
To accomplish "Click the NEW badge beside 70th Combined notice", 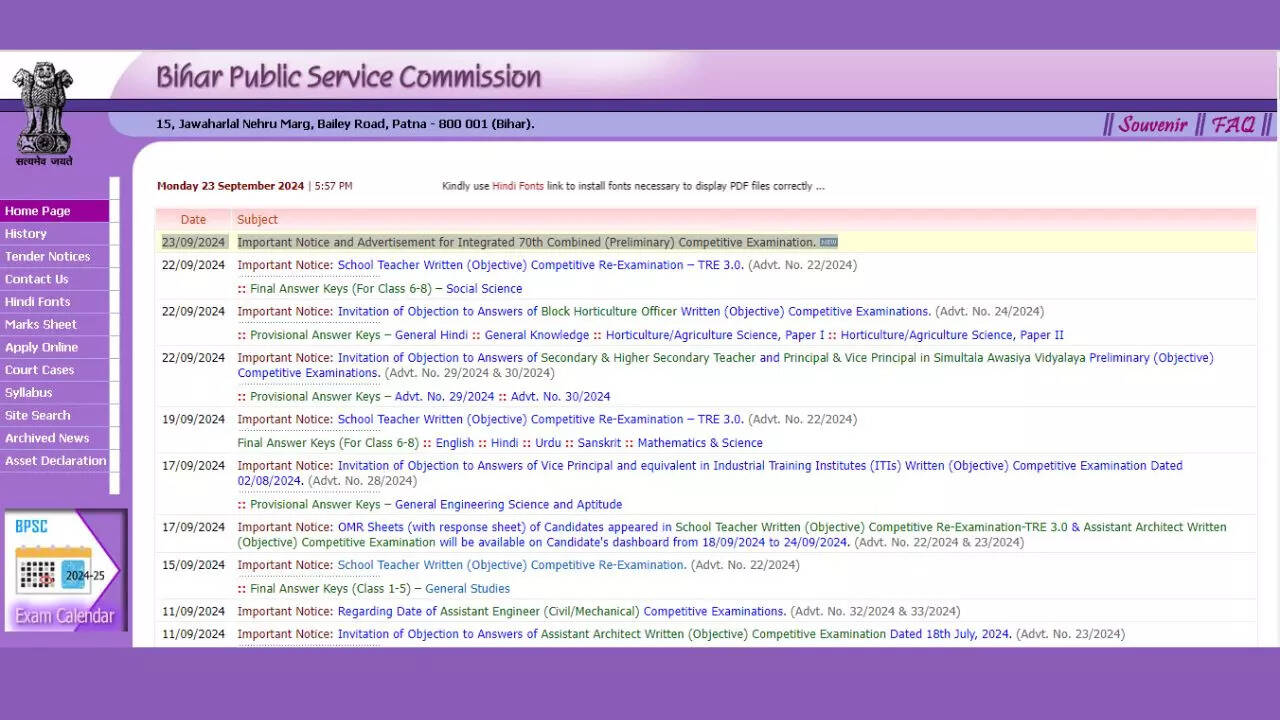I will (828, 242).
